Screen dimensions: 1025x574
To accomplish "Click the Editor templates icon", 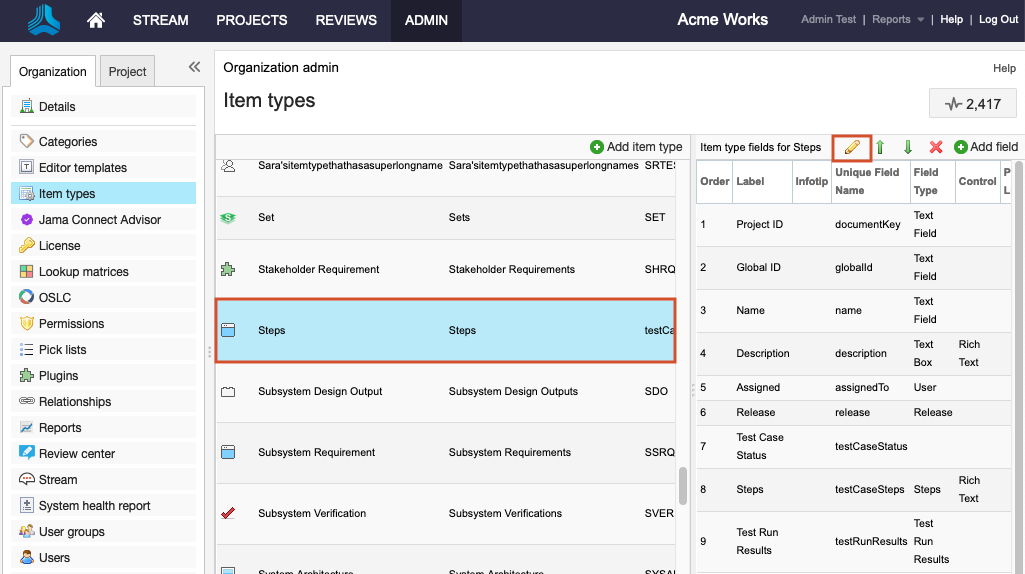I will 26,167.
